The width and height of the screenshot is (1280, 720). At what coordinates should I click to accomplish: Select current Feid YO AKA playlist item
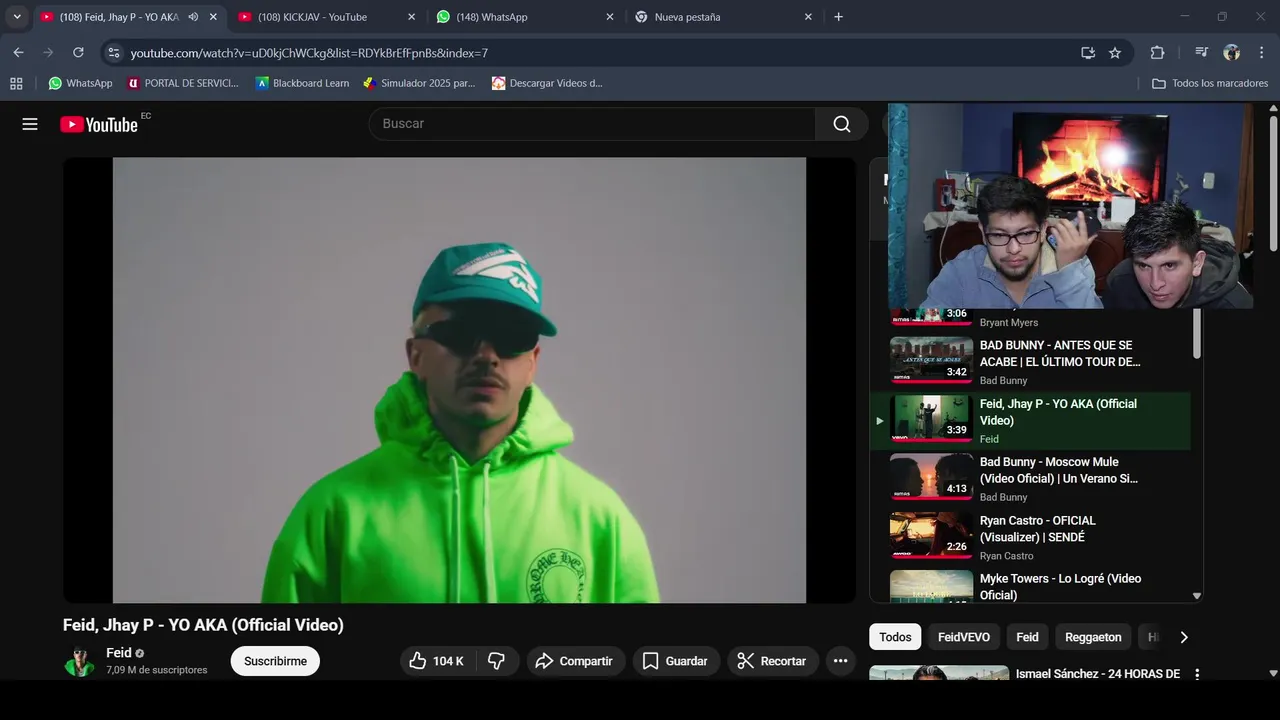[x=1030, y=420]
